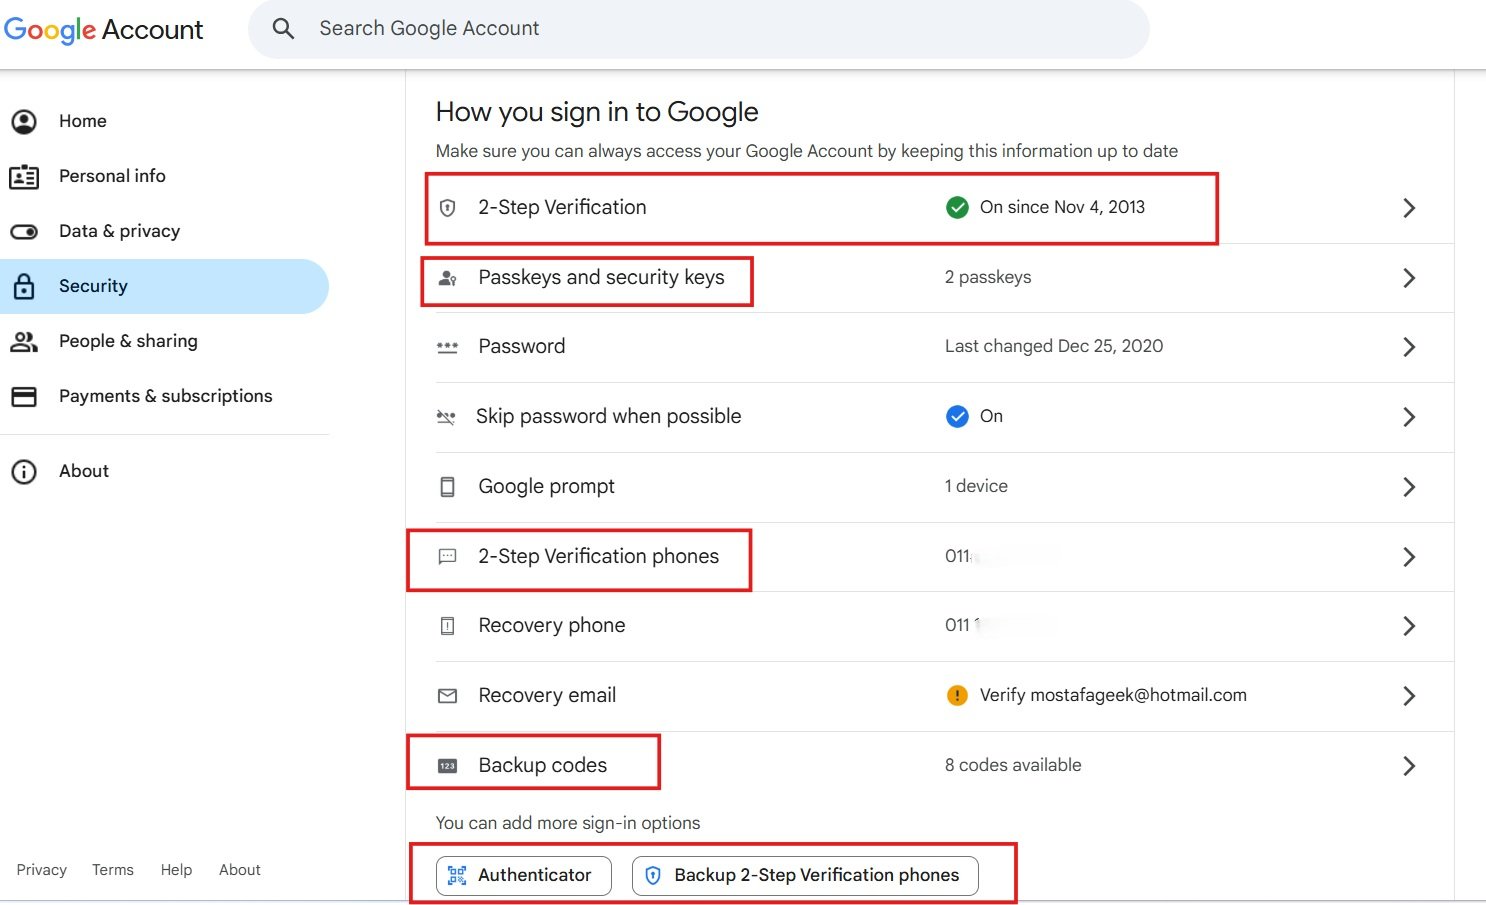Viewport: 1486px width, 905px height.
Task: Open Home in sidebar
Action: [x=165, y=121]
